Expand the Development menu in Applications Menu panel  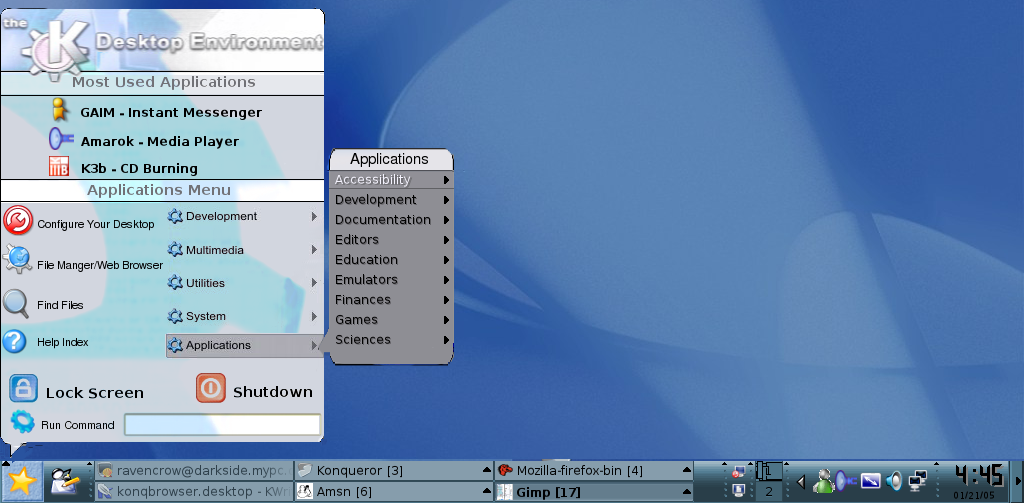[244, 216]
